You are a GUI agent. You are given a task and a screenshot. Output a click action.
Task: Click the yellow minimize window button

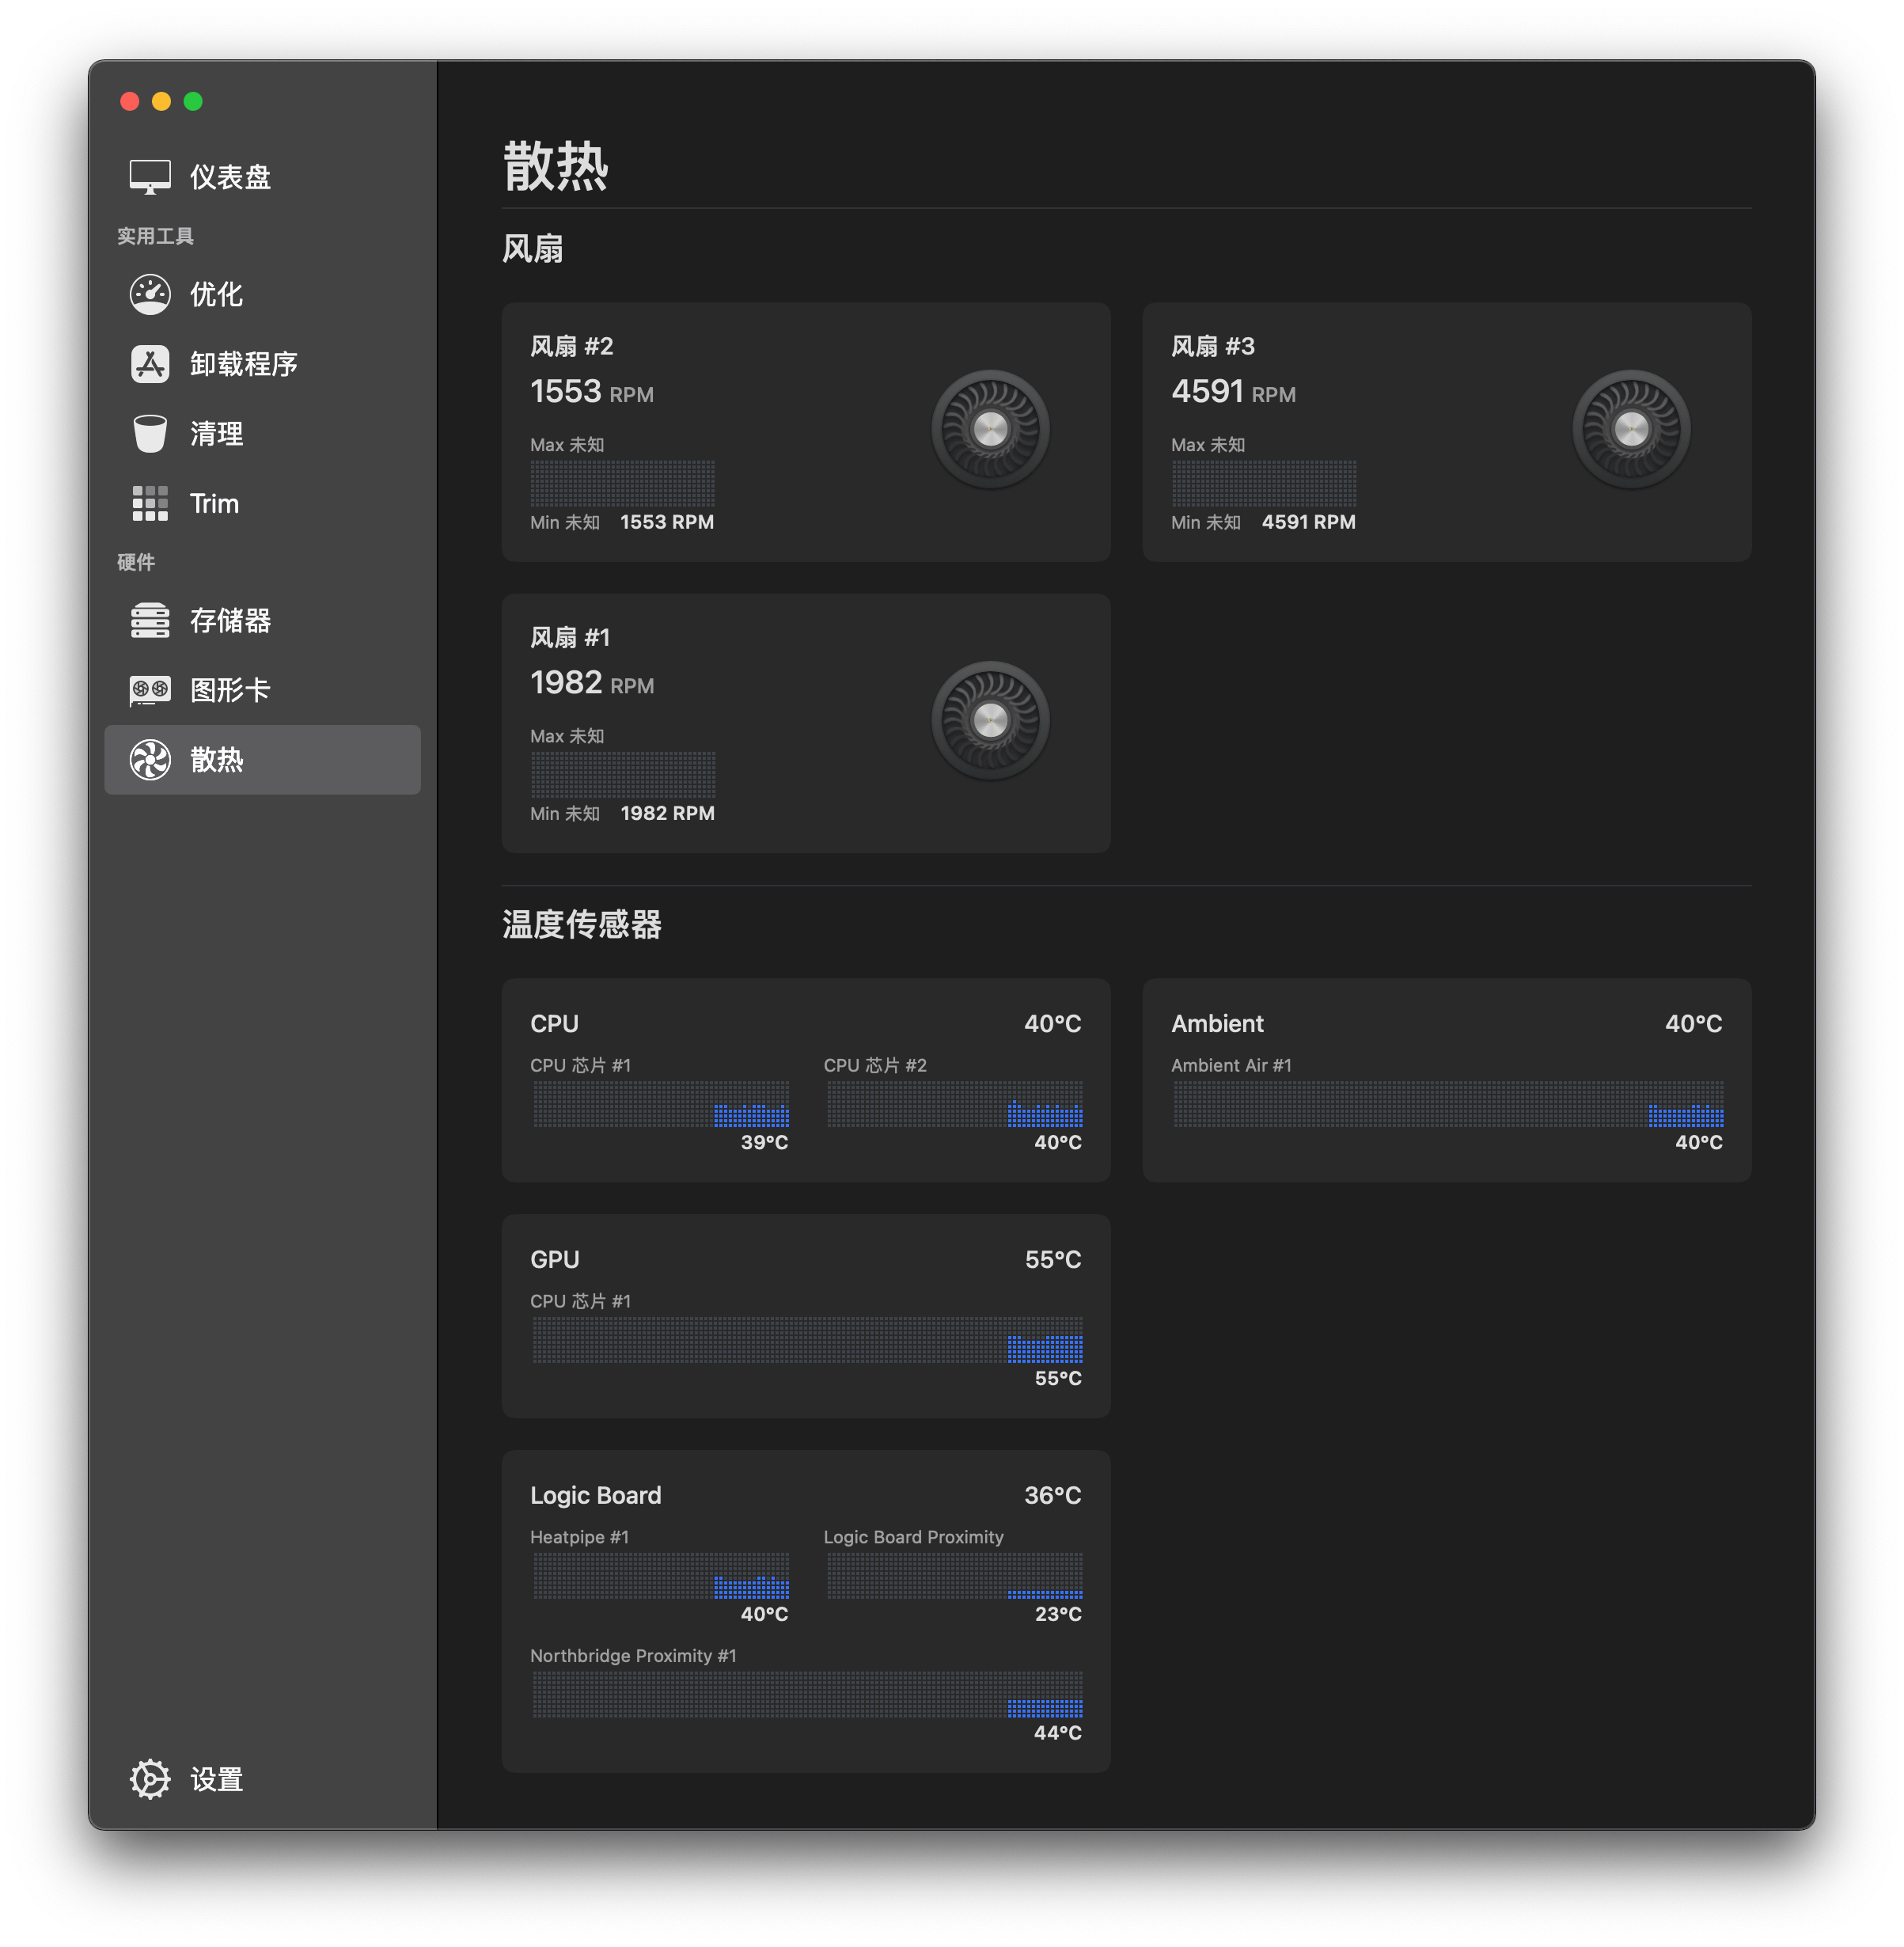coord(161,101)
